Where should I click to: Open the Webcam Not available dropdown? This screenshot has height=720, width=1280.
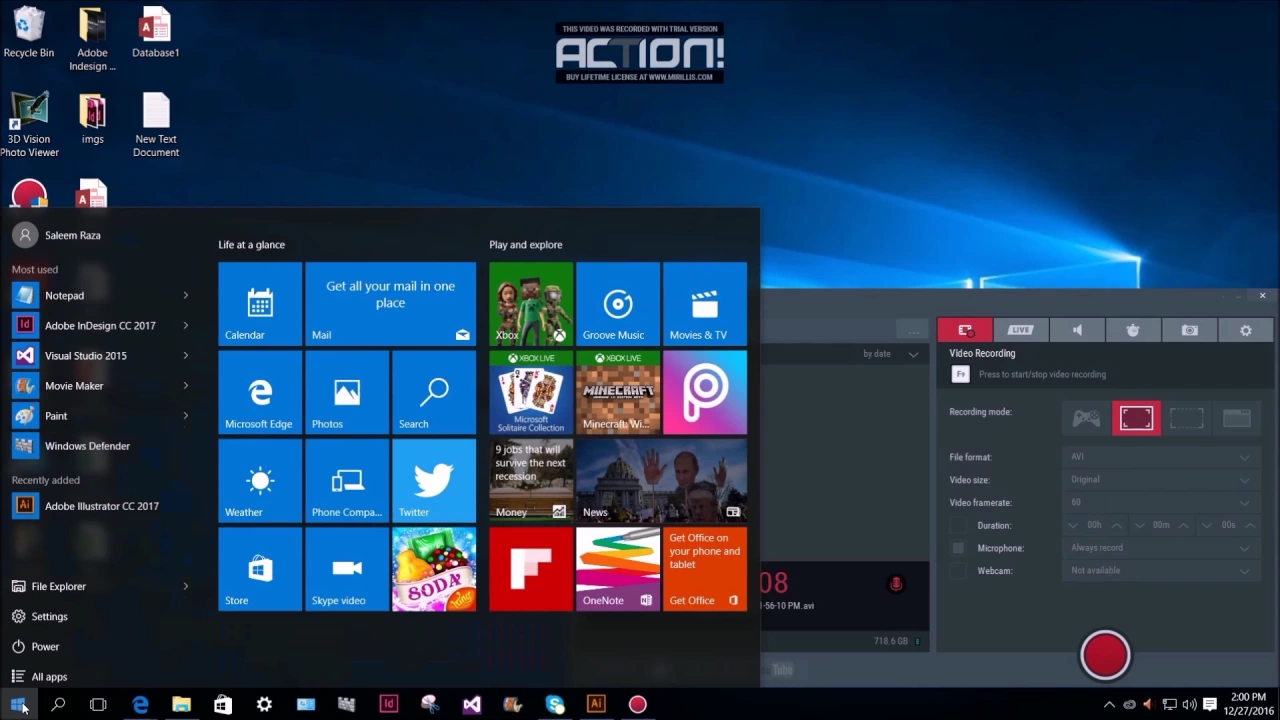pos(1161,571)
